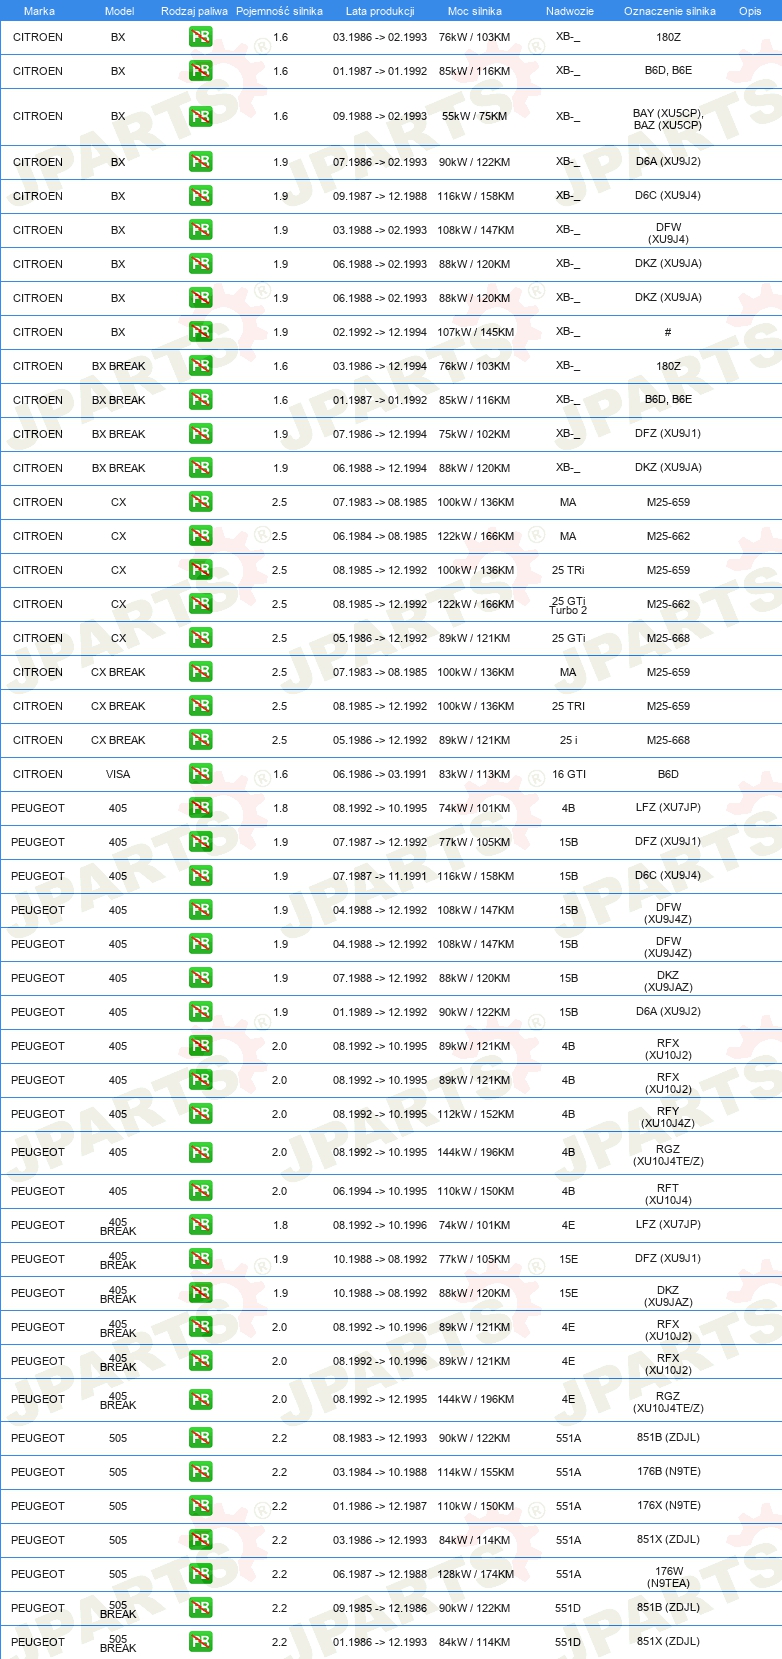Click fuel icon in 505 176B (N9TE) row
The height and width of the screenshot is (1659, 782).
click(x=200, y=1472)
